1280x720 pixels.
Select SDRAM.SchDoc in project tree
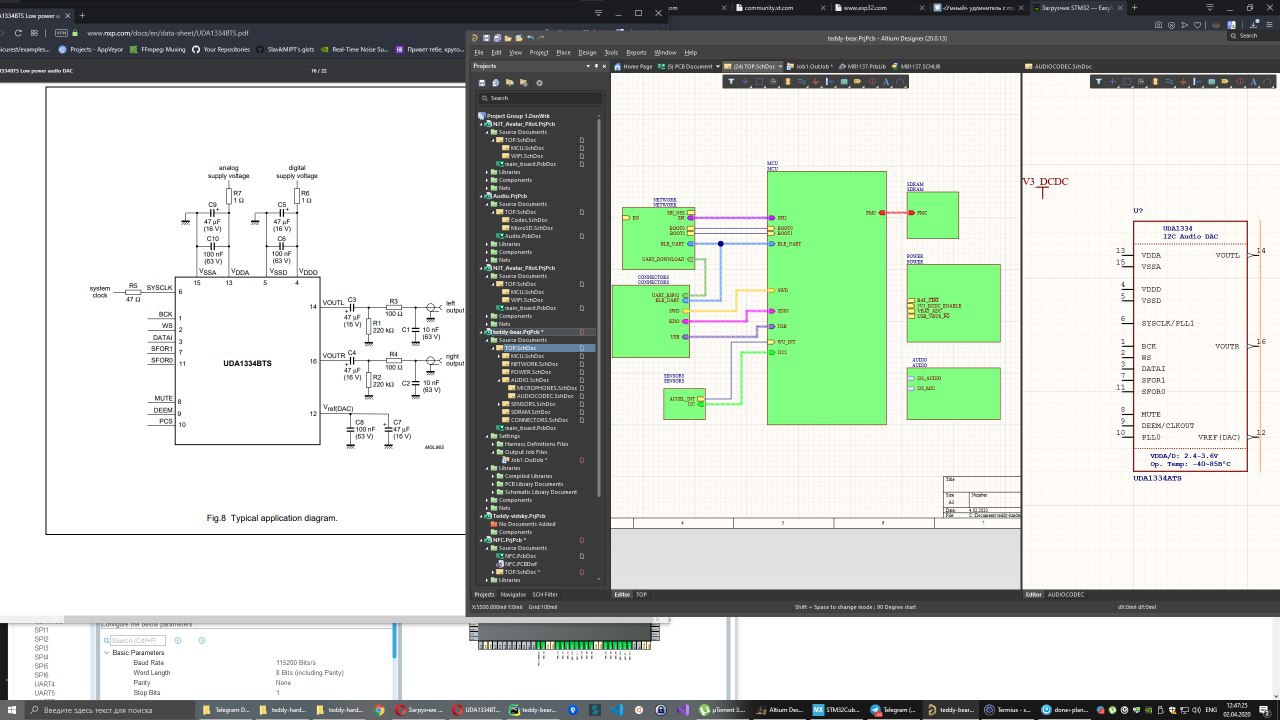pyautogui.click(x=528, y=412)
